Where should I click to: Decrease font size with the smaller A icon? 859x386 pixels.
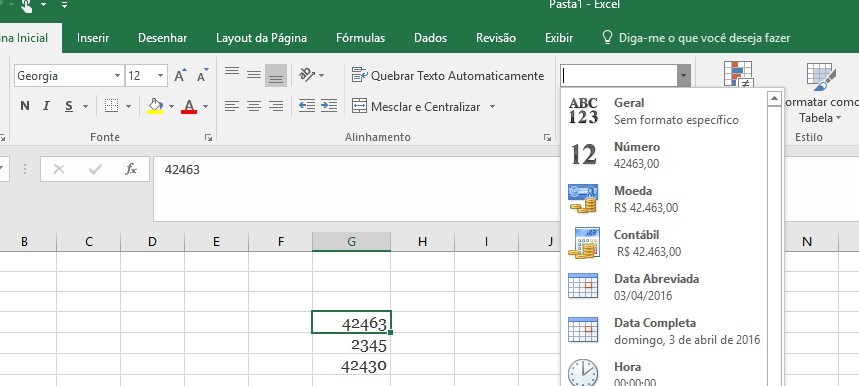point(202,76)
